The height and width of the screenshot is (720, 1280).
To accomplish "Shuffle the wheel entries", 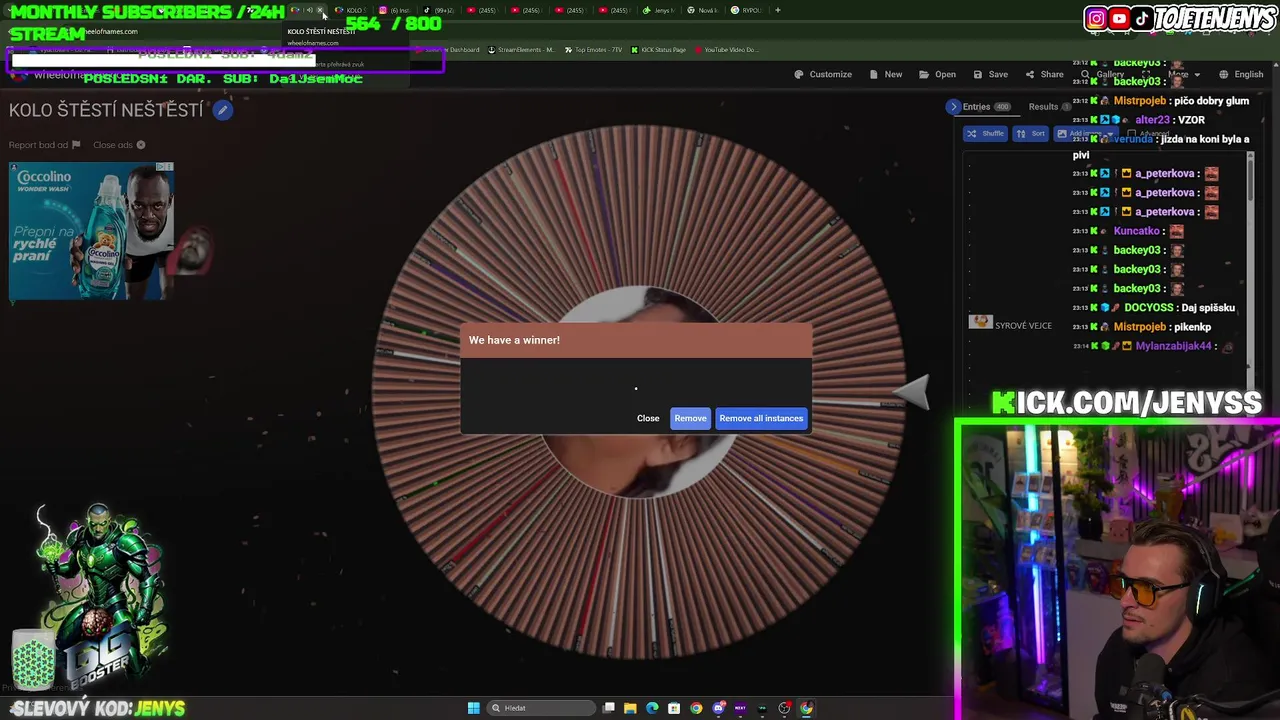I will [985, 133].
